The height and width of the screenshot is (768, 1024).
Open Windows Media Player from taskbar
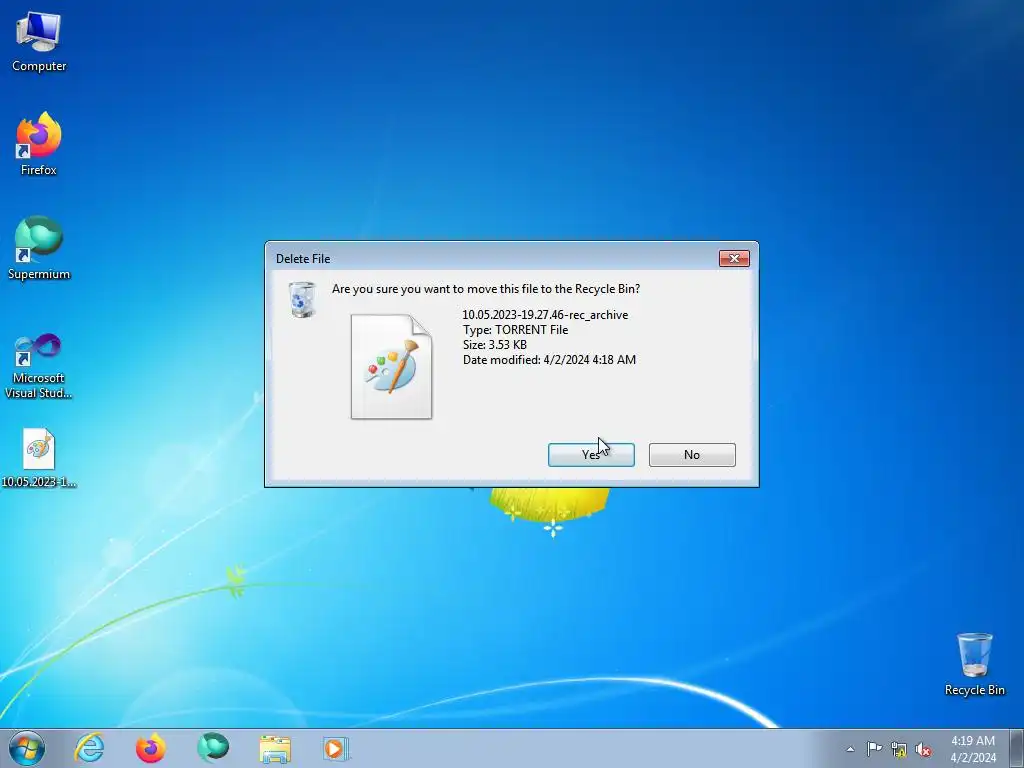click(336, 748)
